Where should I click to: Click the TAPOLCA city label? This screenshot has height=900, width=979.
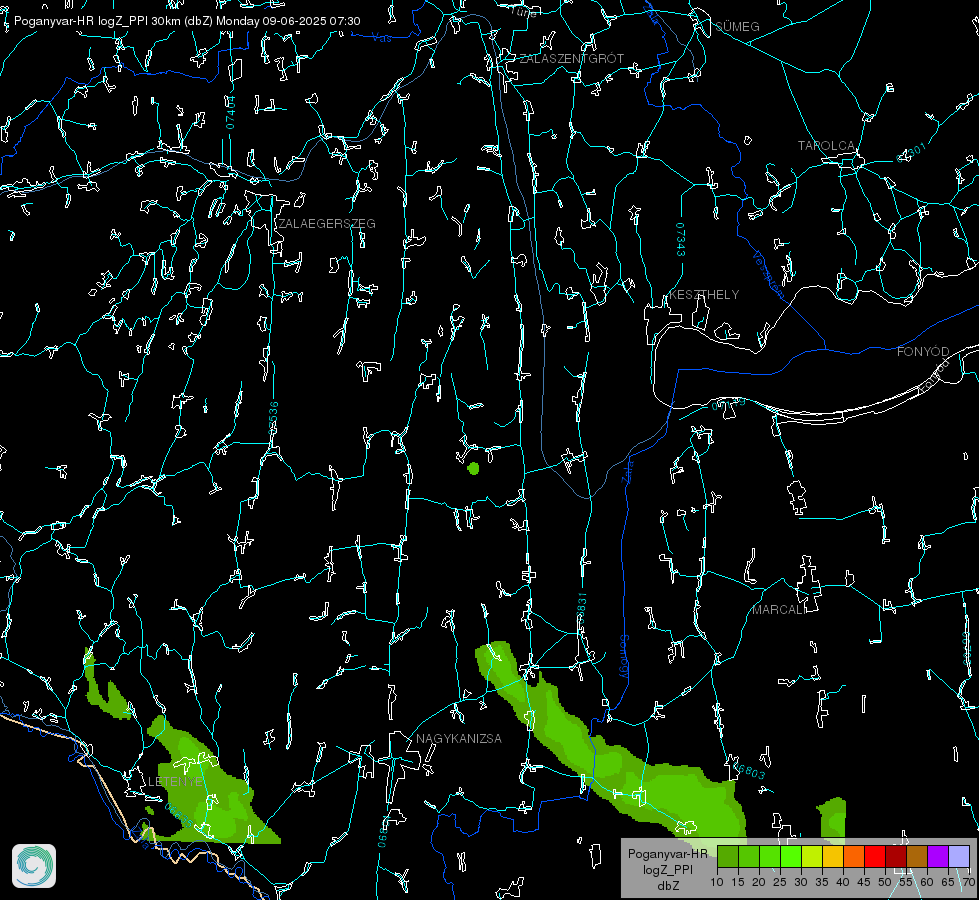coord(826,146)
